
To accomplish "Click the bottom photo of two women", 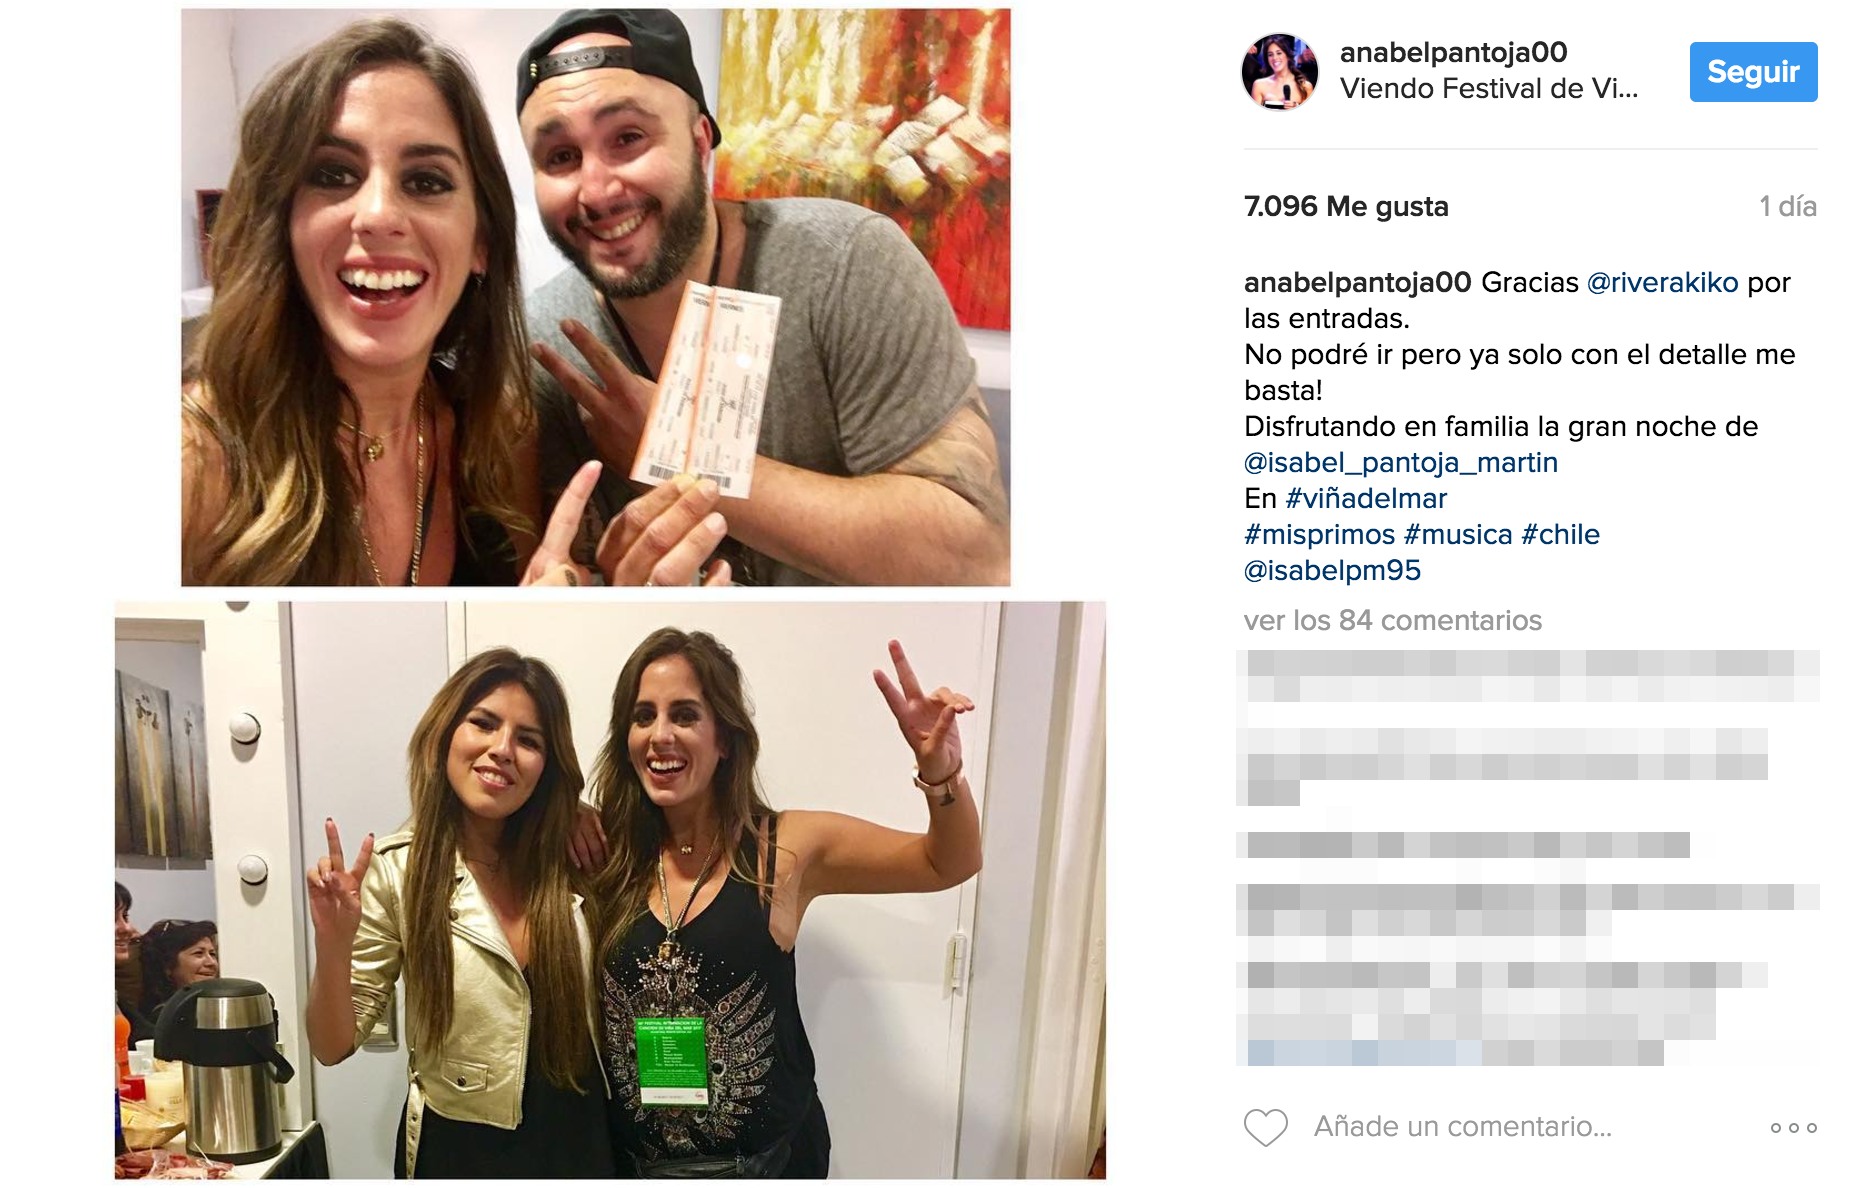I will point(610,890).
